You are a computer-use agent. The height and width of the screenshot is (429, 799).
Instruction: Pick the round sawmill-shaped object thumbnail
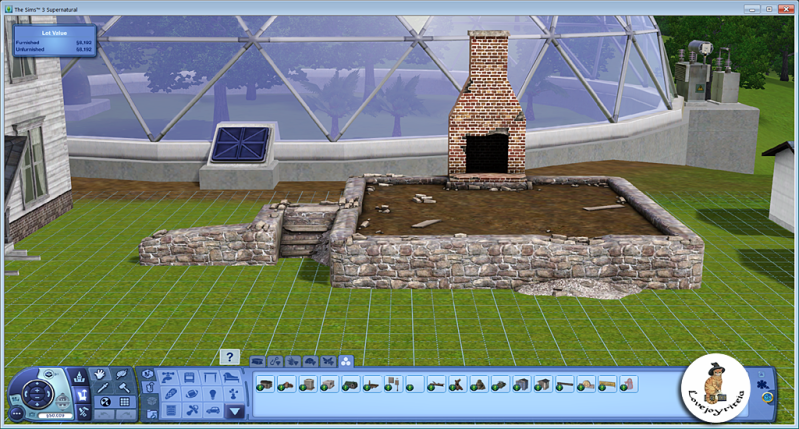586,385
